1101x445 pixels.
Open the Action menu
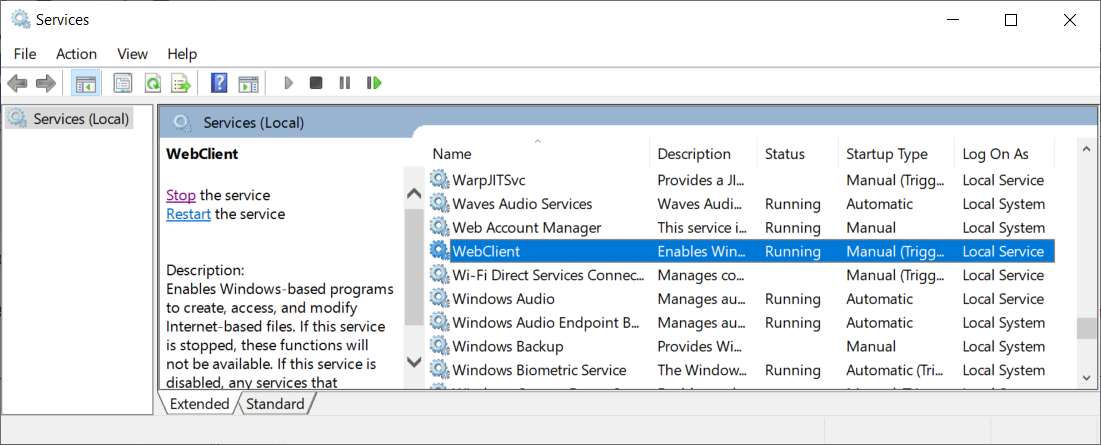(x=77, y=54)
